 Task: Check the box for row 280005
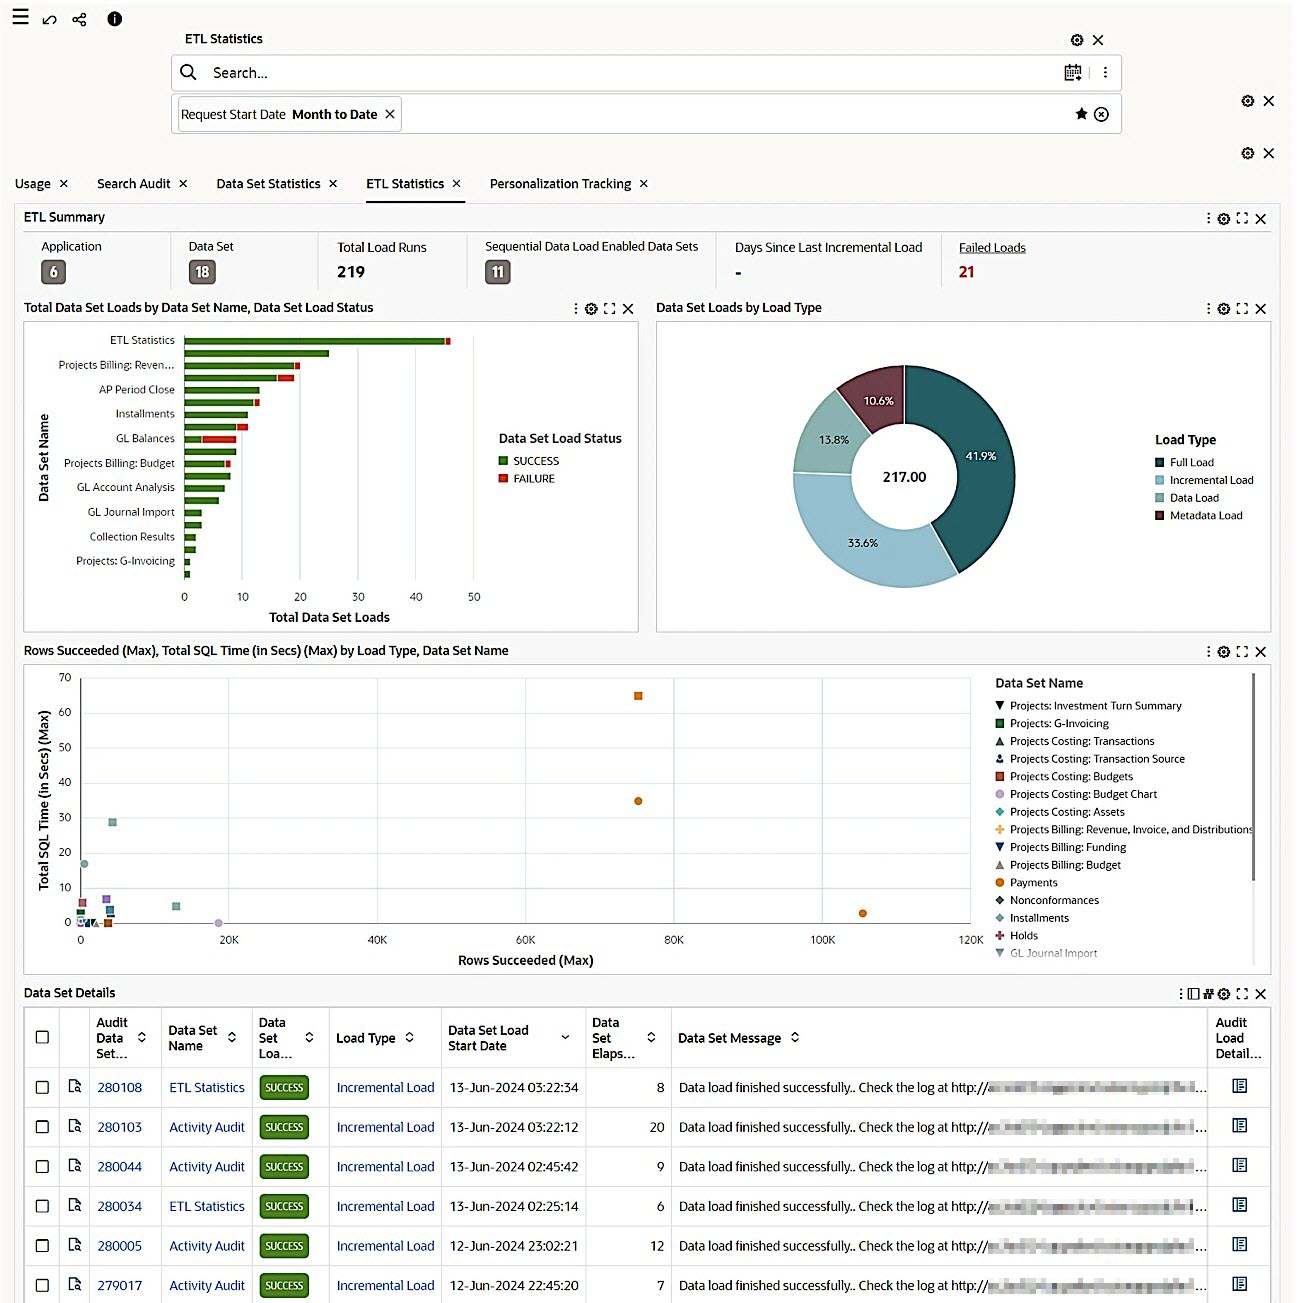click(42, 1246)
